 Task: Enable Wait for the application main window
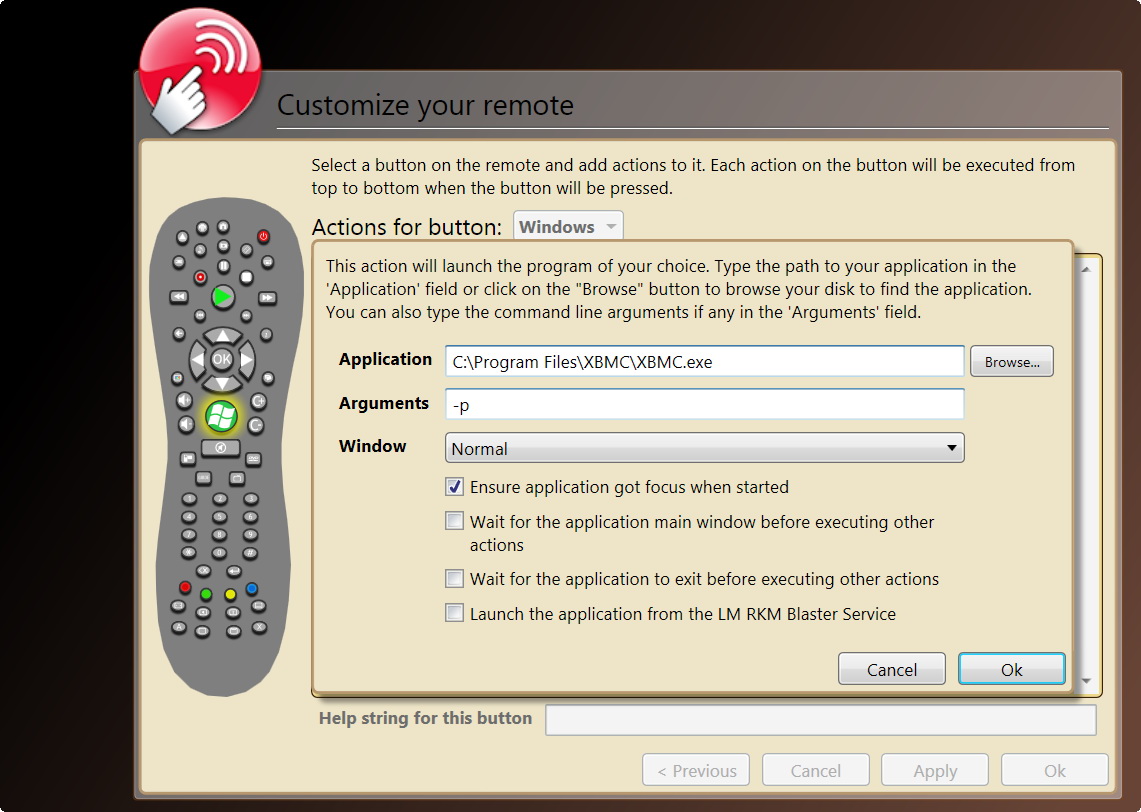point(454,521)
